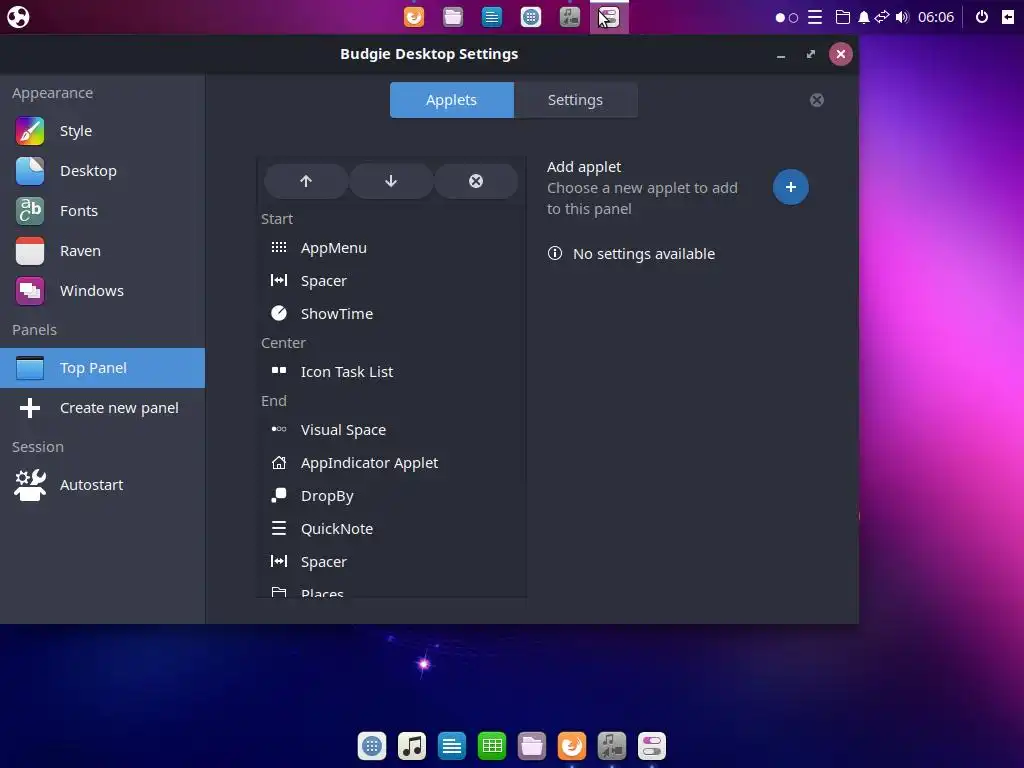The height and width of the screenshot is (768, 1024).
Task: Open volume control in top panel
Action: (903, 17)
